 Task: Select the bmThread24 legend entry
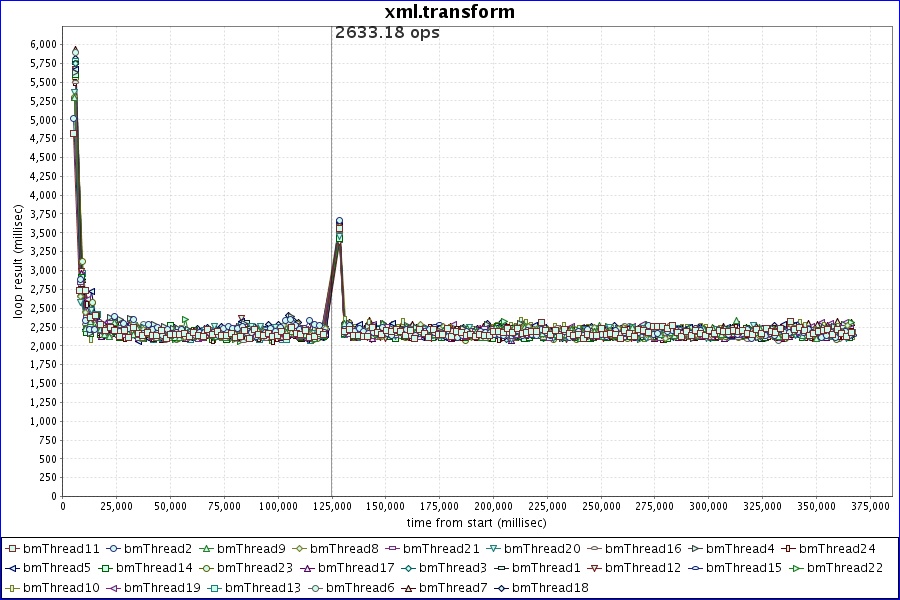pyautogui.click(x=837, y=548)
